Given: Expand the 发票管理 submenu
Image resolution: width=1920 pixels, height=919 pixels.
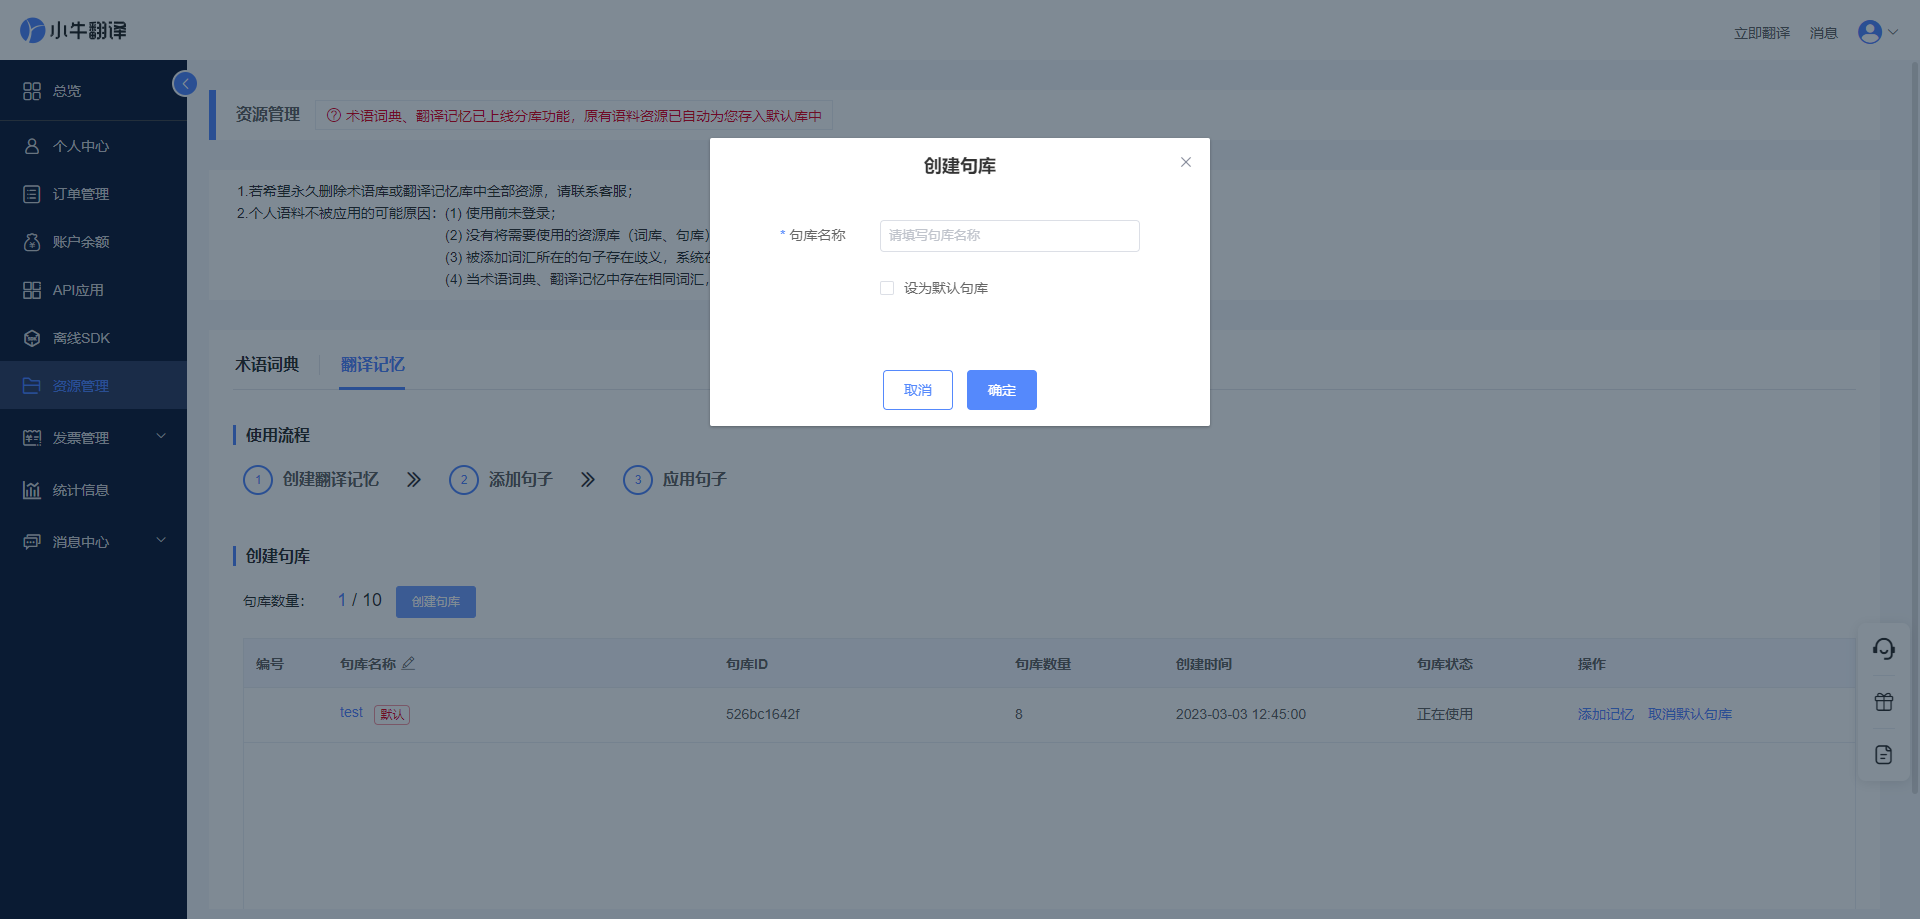Looking at the screenshot, I should coord(93,438).
